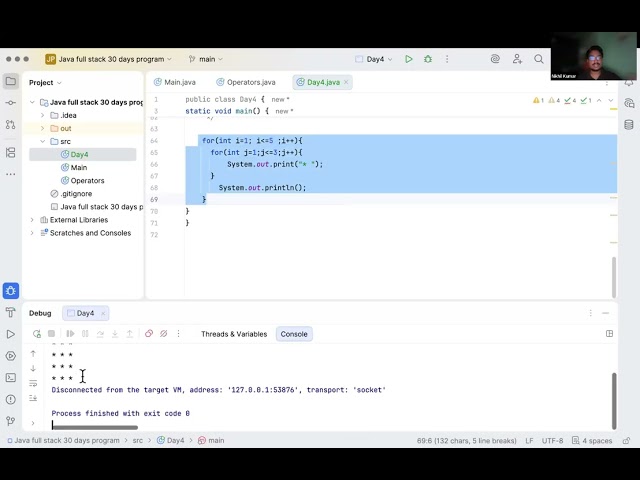Minimize the Debug tool window
The width and height of the screenshot is (640, 480).
pyautogui.click(x=606, y=313)
